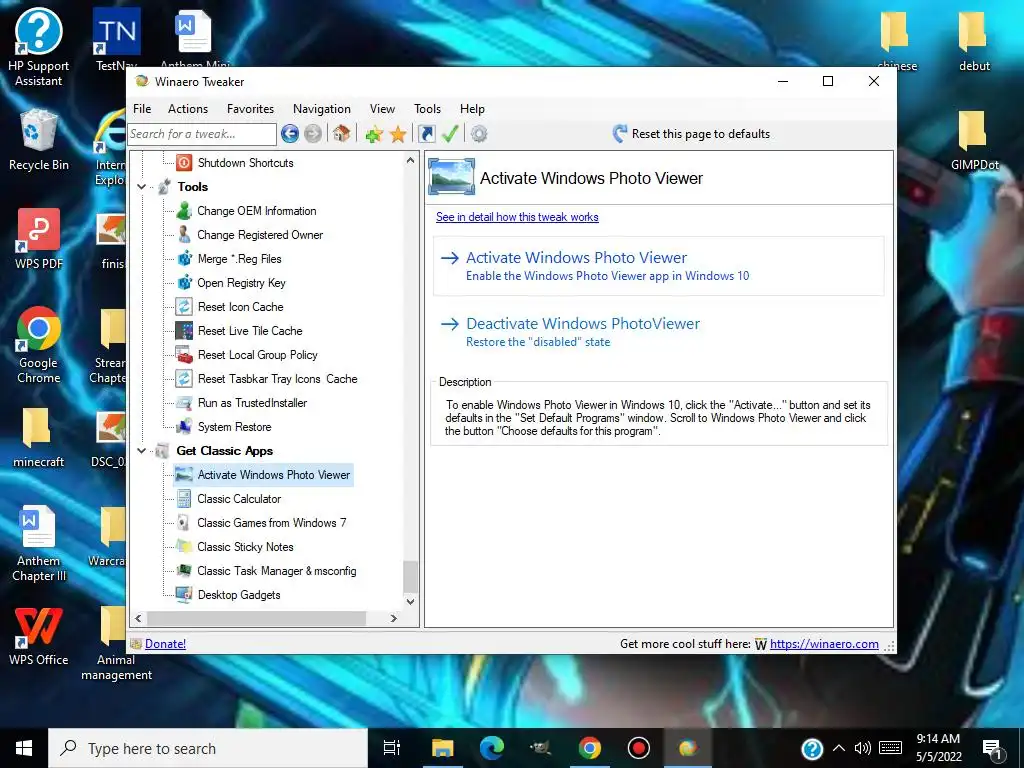
Task: Select the minecraft folder on desktop
Action: point(39,438)
